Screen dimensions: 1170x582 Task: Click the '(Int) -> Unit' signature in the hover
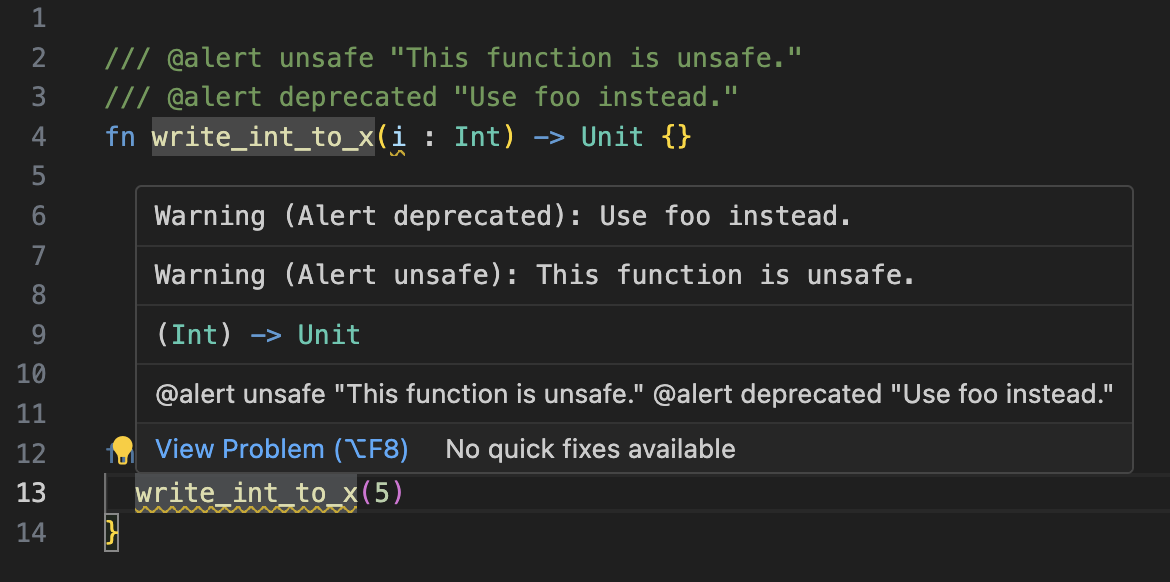258,335
